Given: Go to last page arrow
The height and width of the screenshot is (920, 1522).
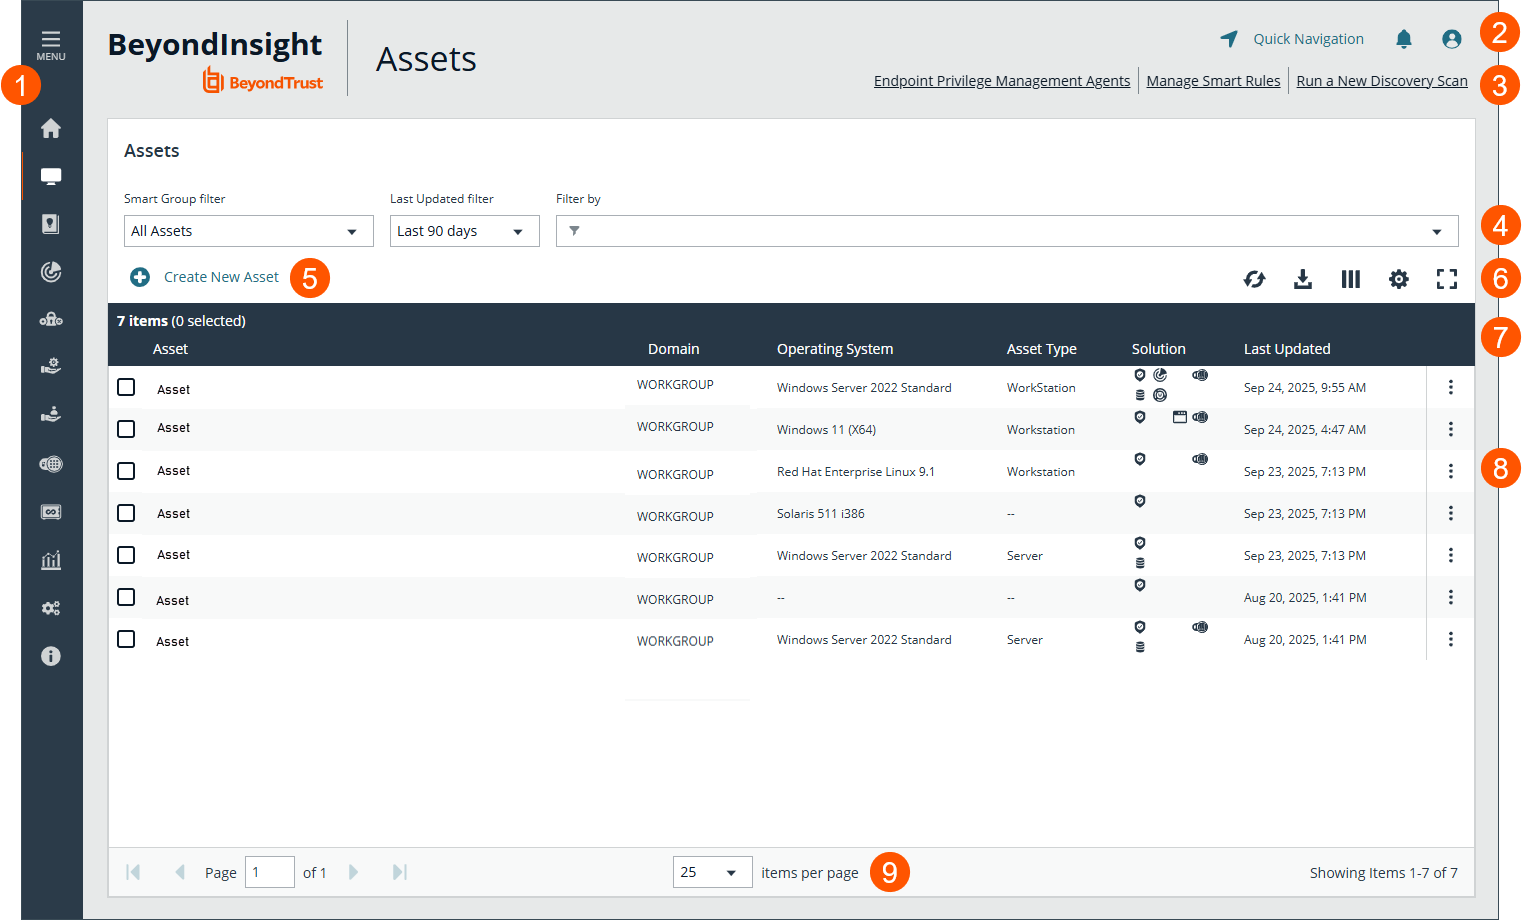Looking at the screenshot, I should (400, 872).
